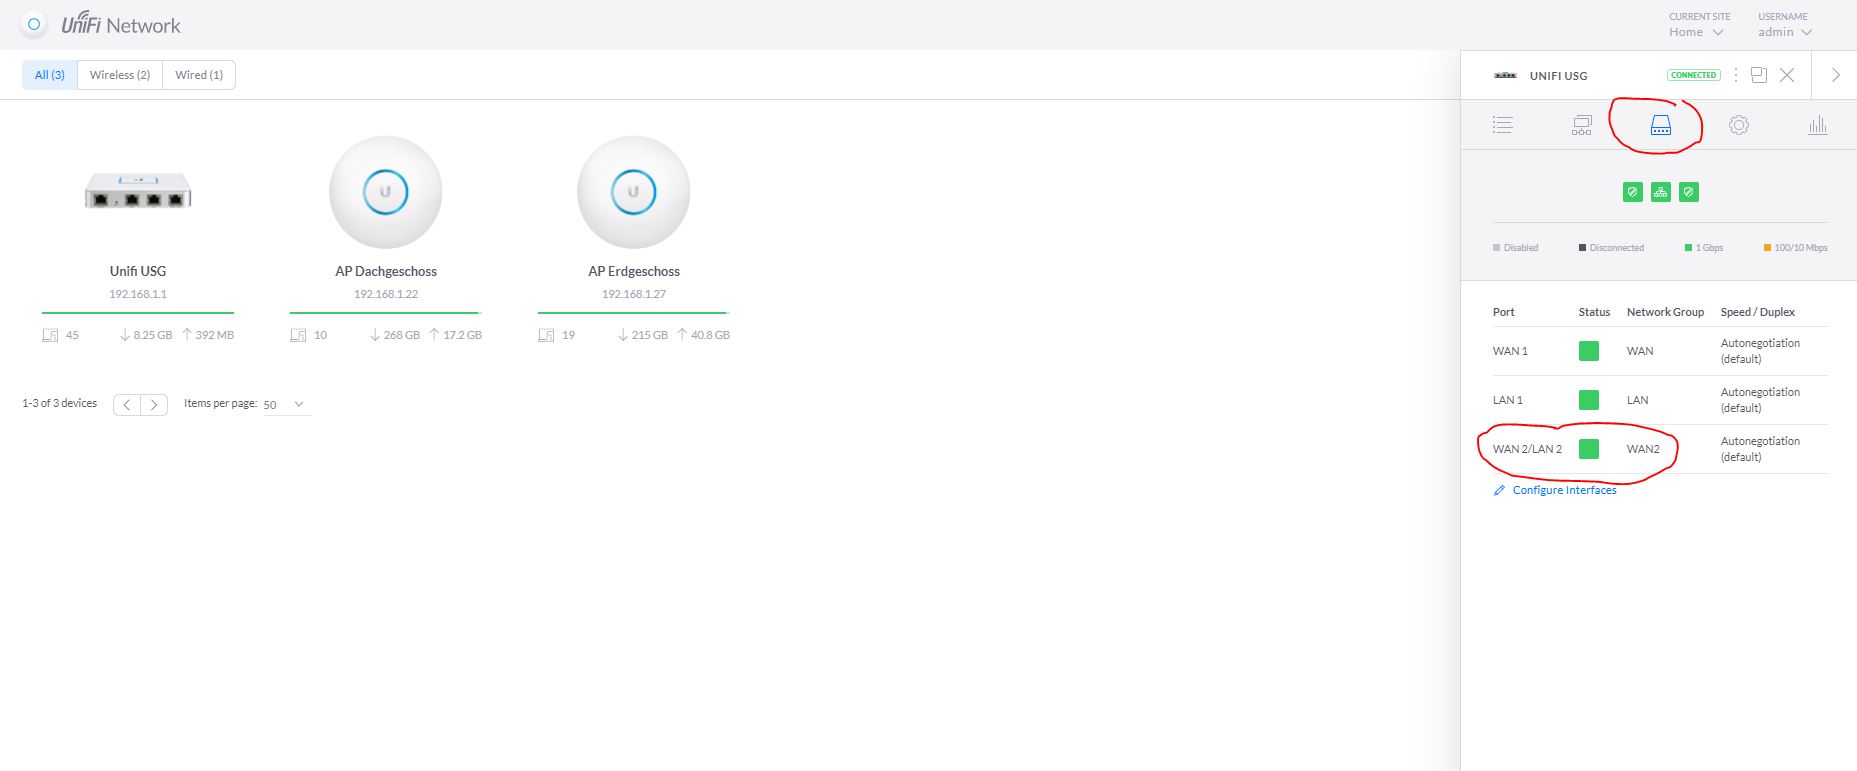Screen dimensions: 1857x771
Task: Open the Ports tab icon in USG panel
Action: pyautogui.click(x=1660, y=125)
